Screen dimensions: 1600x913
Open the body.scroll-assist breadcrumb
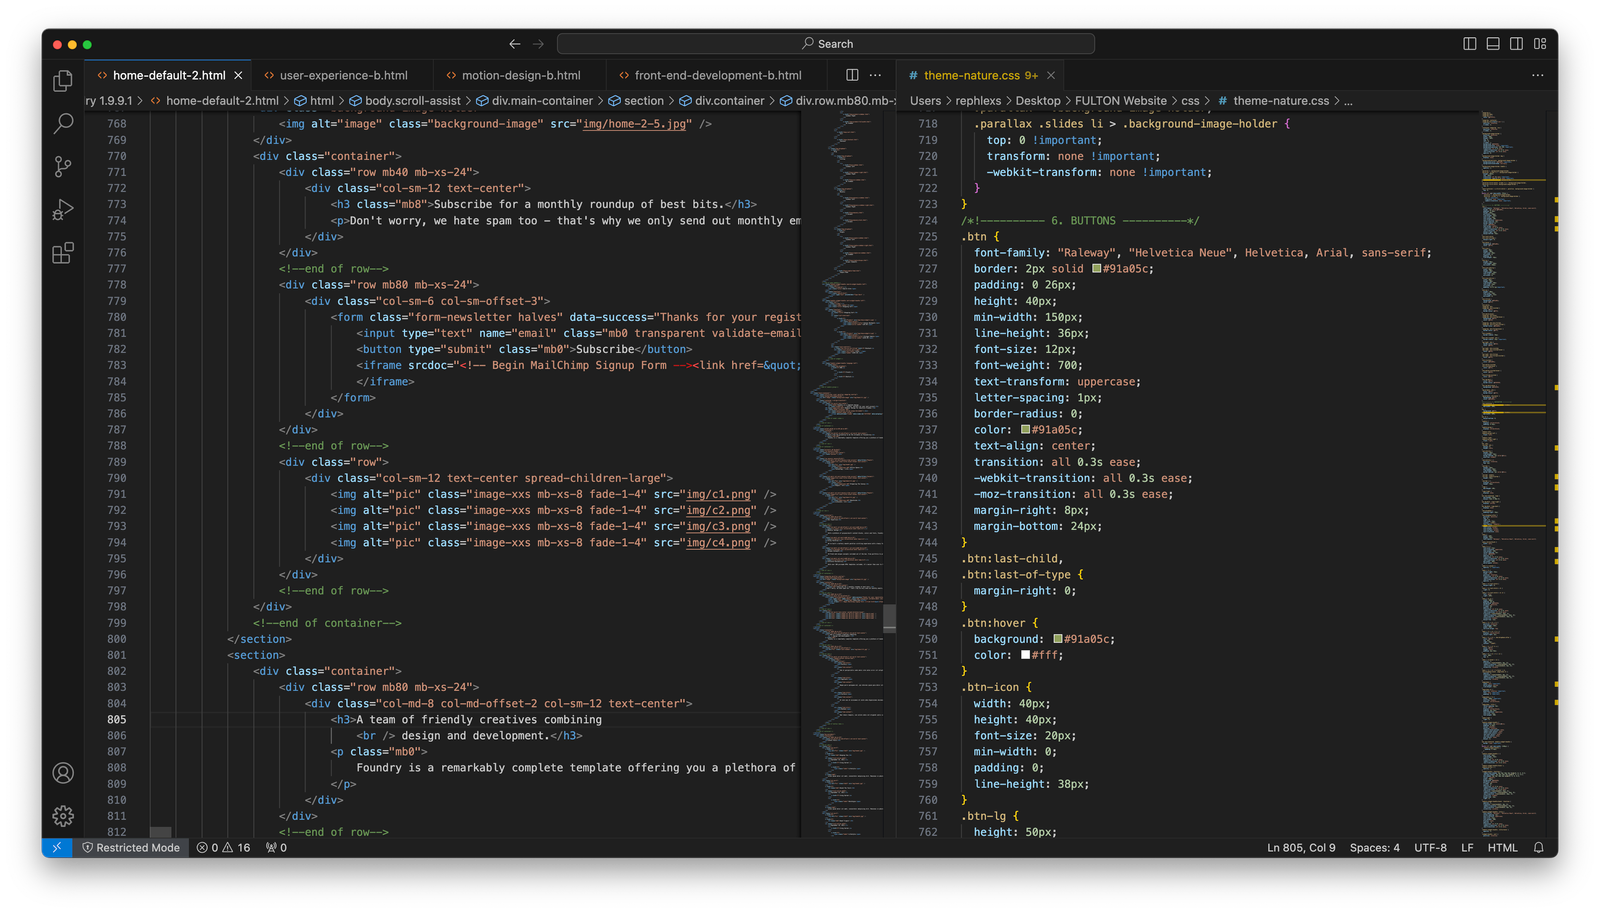(405, 100)
